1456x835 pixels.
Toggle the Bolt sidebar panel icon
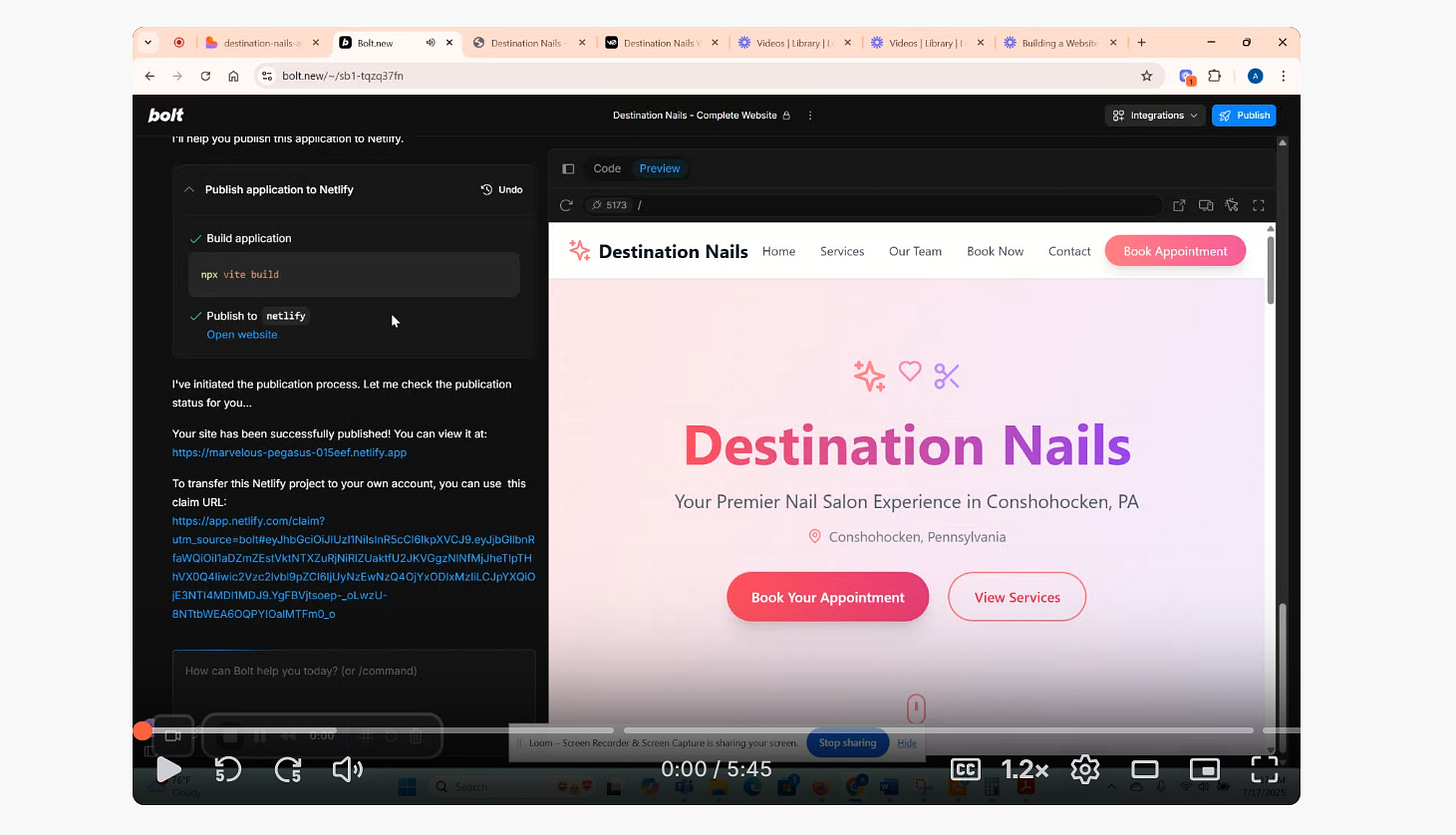(568, 169)
